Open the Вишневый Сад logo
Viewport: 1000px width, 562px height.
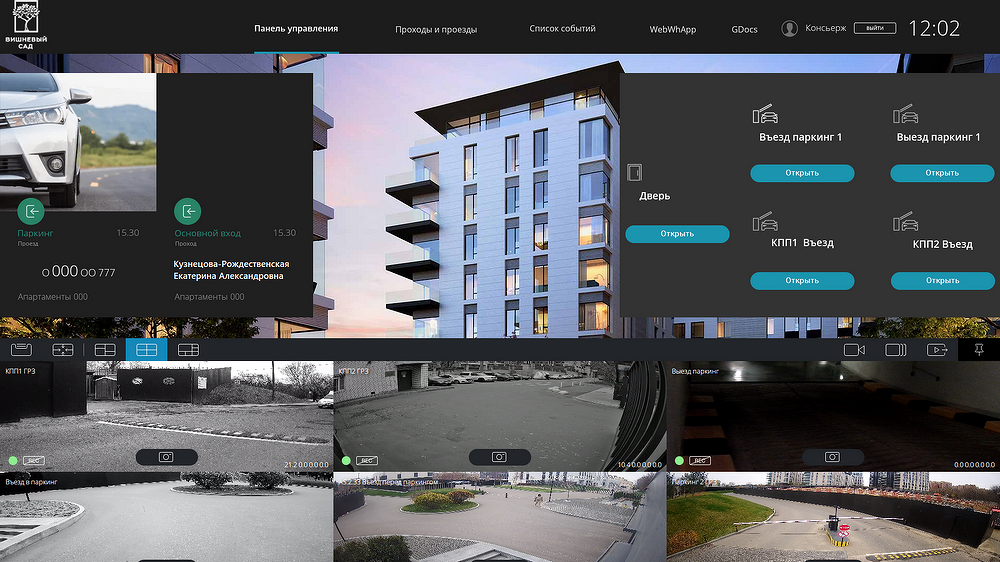click(26, 26)
